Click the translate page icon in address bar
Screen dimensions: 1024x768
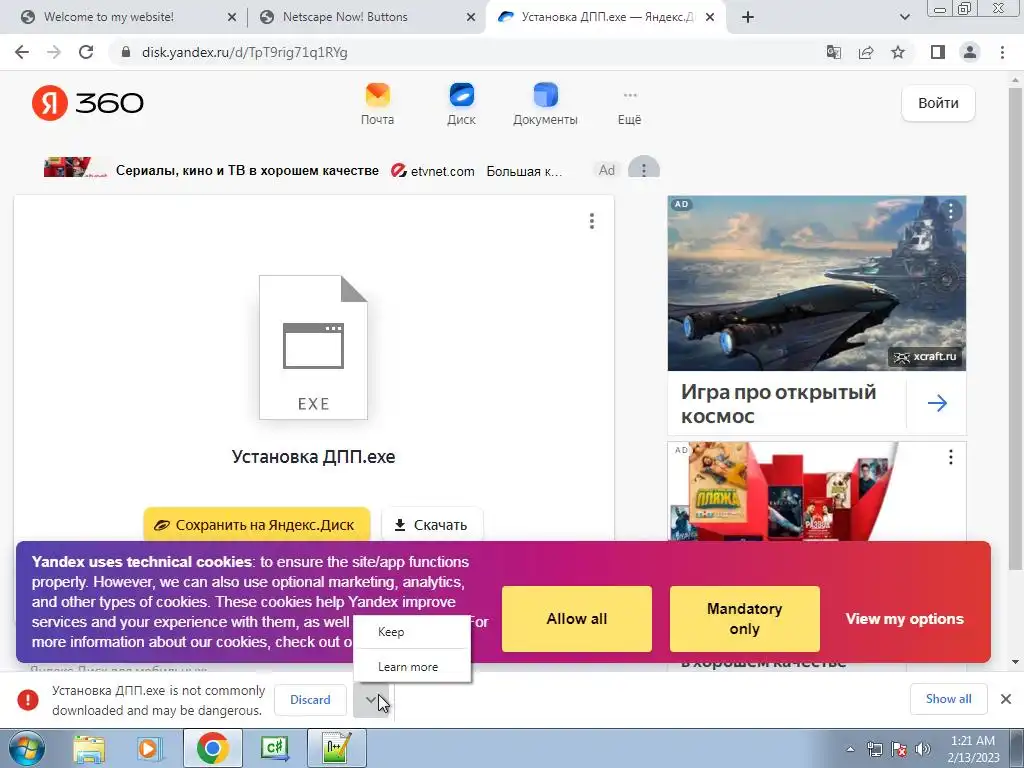point(834,52)
